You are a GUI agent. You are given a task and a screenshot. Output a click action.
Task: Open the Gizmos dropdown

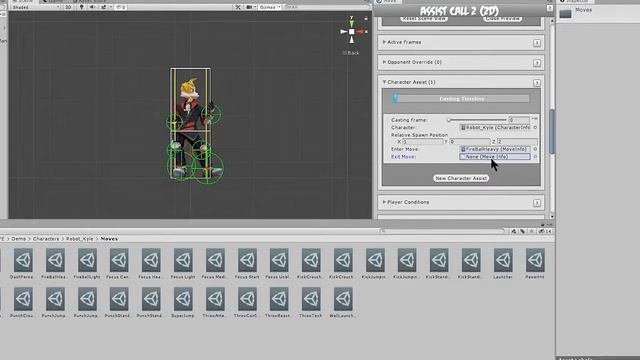269,7
